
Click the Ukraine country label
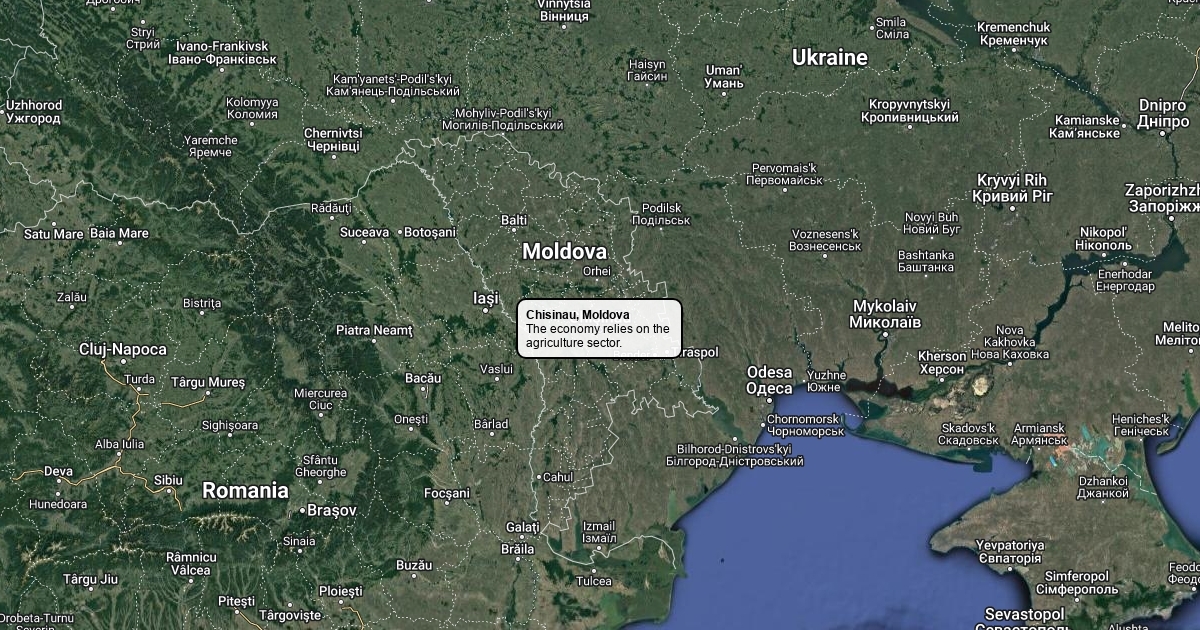pos(830,58)
